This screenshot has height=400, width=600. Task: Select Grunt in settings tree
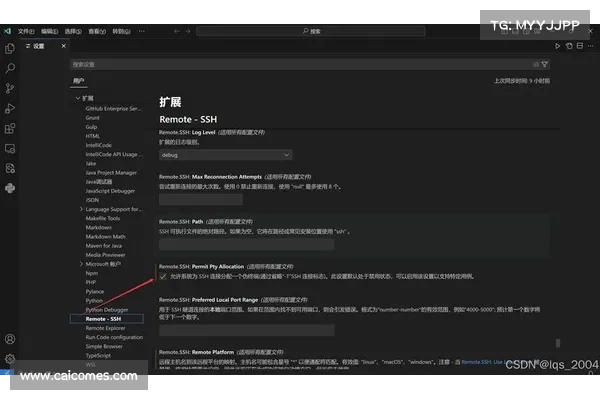click(x=93, y=118)
